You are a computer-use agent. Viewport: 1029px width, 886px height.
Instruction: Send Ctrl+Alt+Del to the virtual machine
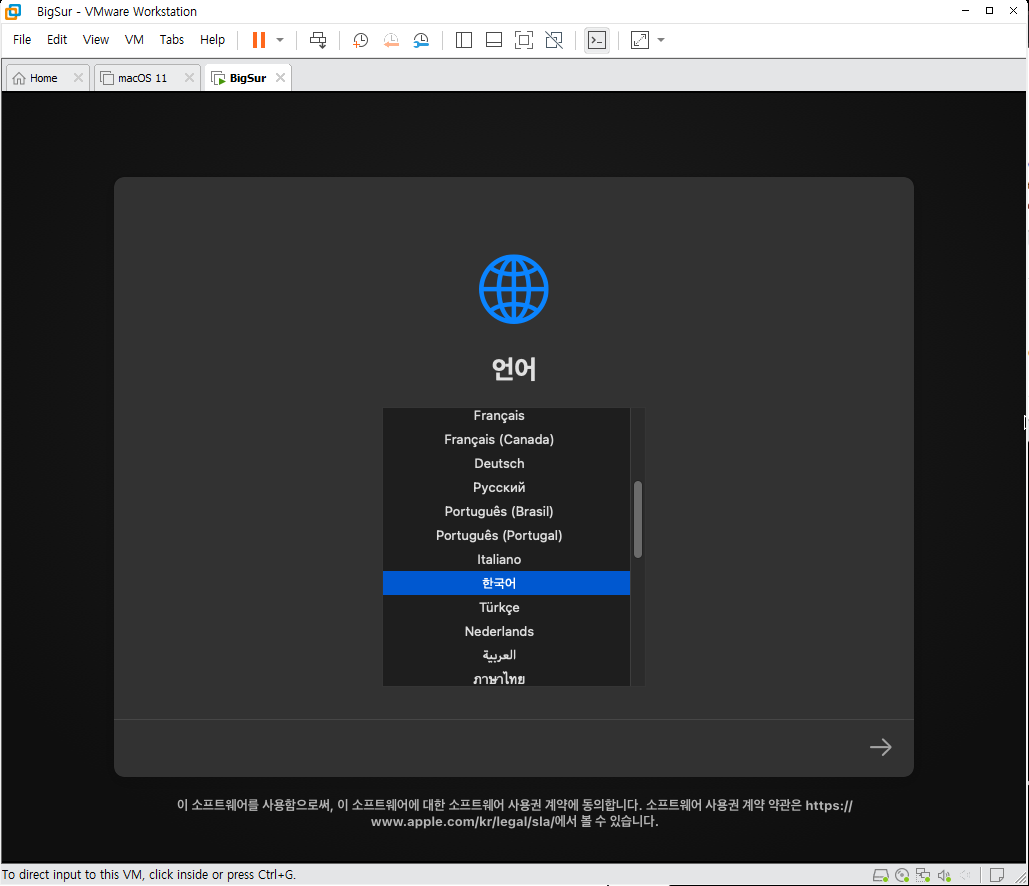(x=318, y=40)
